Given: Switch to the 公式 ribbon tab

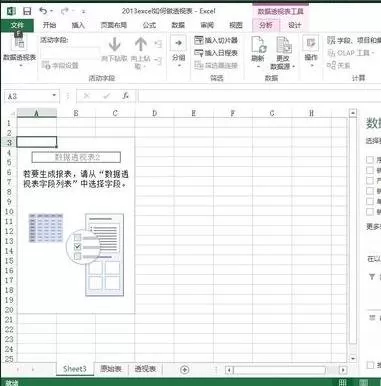Looking at the screenshot, I should tap(149, 25).
